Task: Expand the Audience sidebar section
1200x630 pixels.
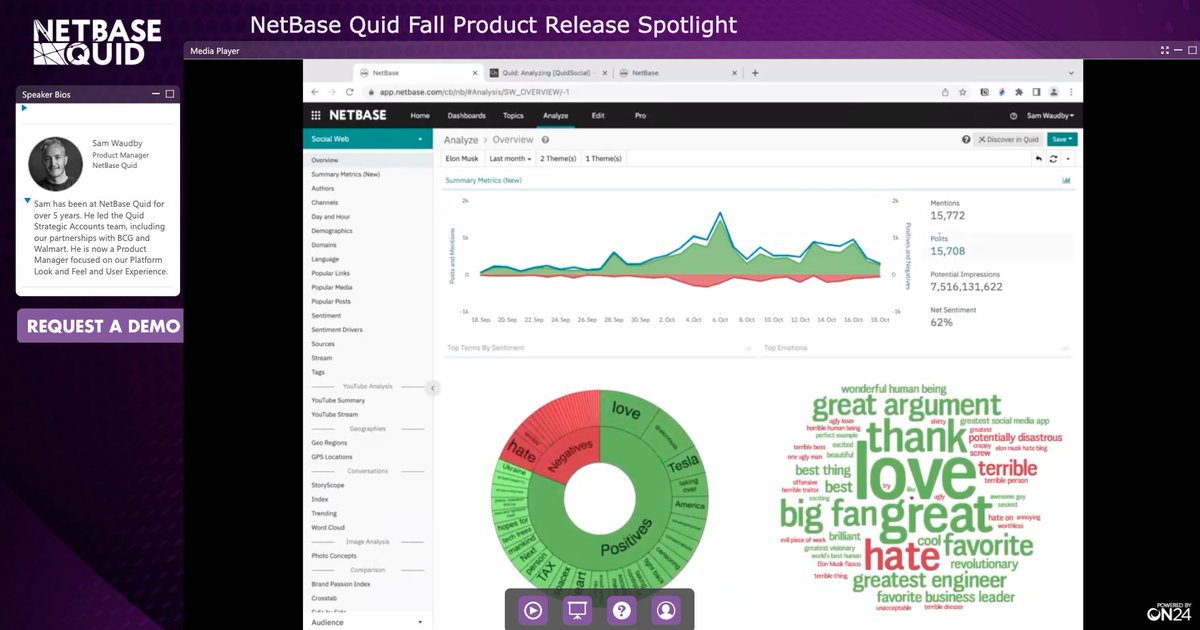Action: click(420, 622)
